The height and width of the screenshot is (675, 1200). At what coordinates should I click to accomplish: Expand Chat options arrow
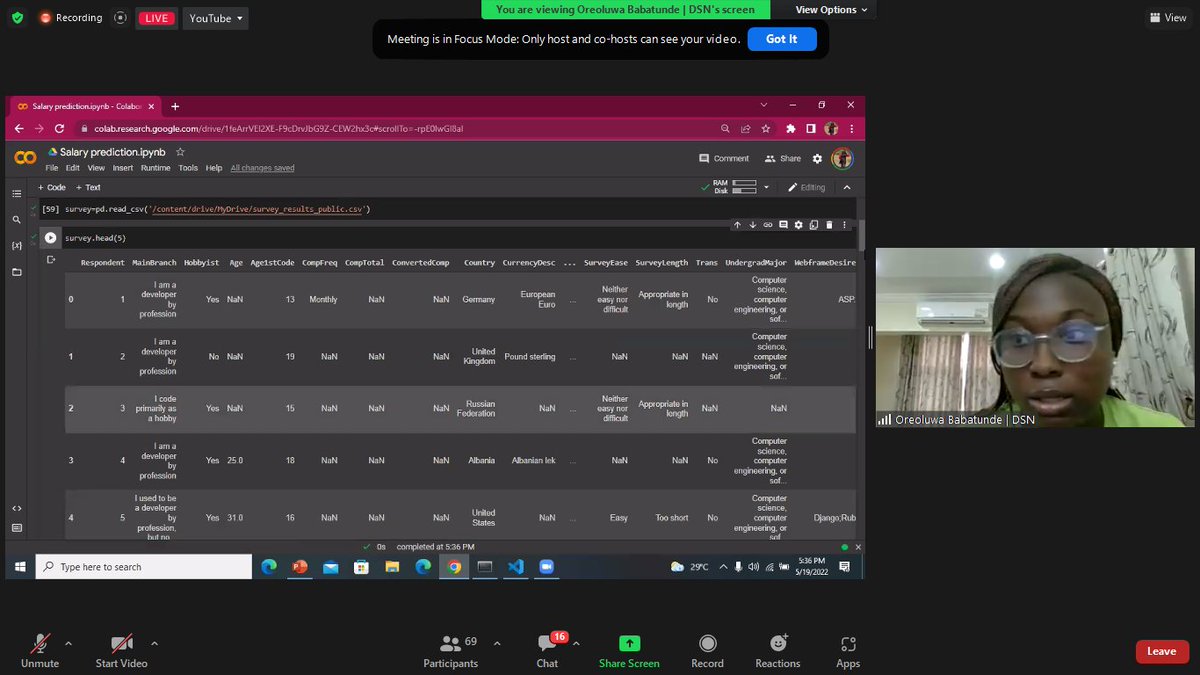(x=575, y=643)
